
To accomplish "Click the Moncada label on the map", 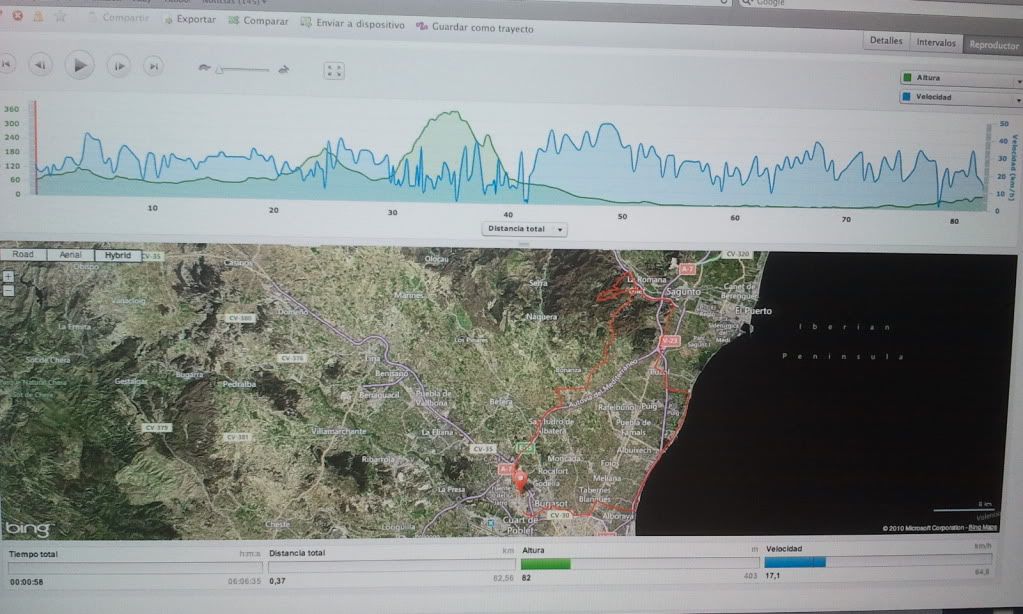I will coord(564,459).
